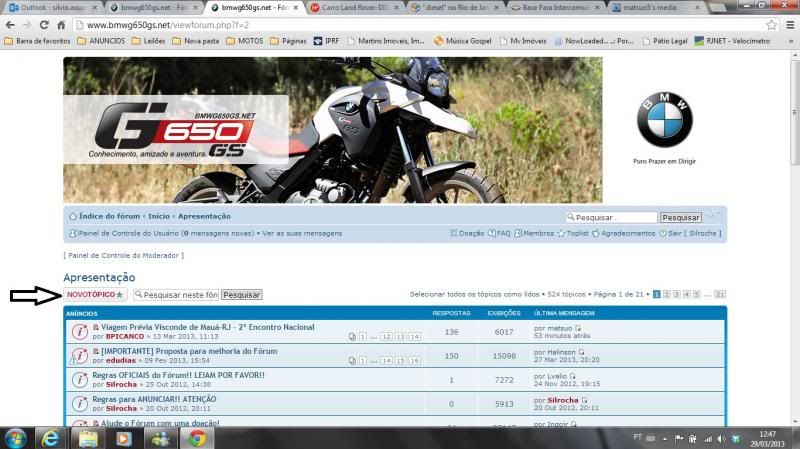Open the Windows Start button
The image size is (800, 449).
tap(15, 438)
